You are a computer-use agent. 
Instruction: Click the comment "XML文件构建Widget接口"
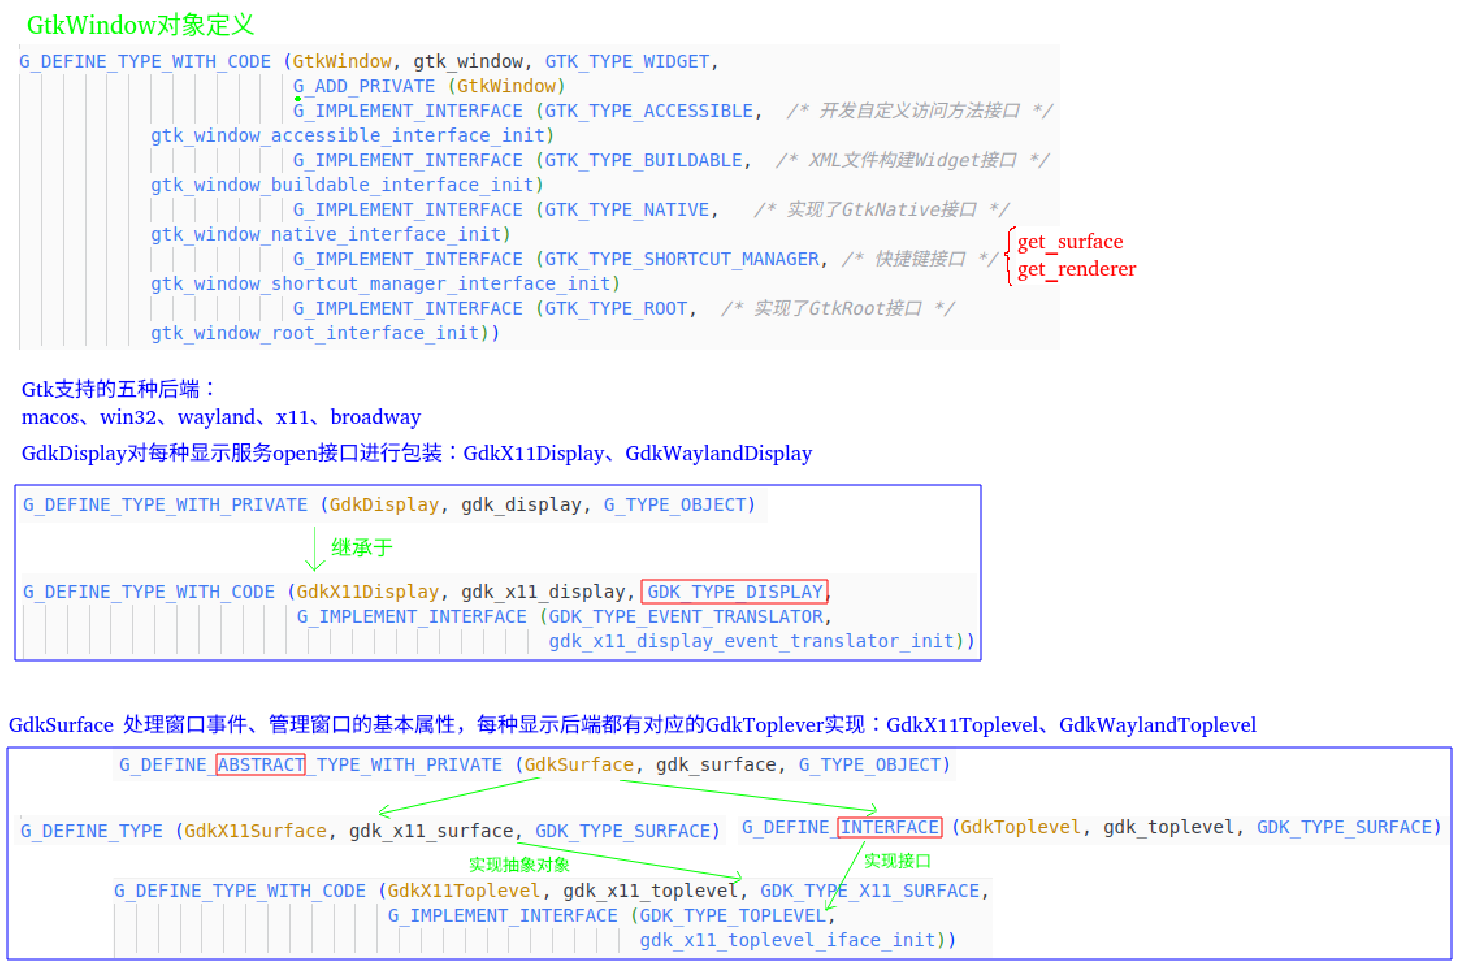(912, 160)
